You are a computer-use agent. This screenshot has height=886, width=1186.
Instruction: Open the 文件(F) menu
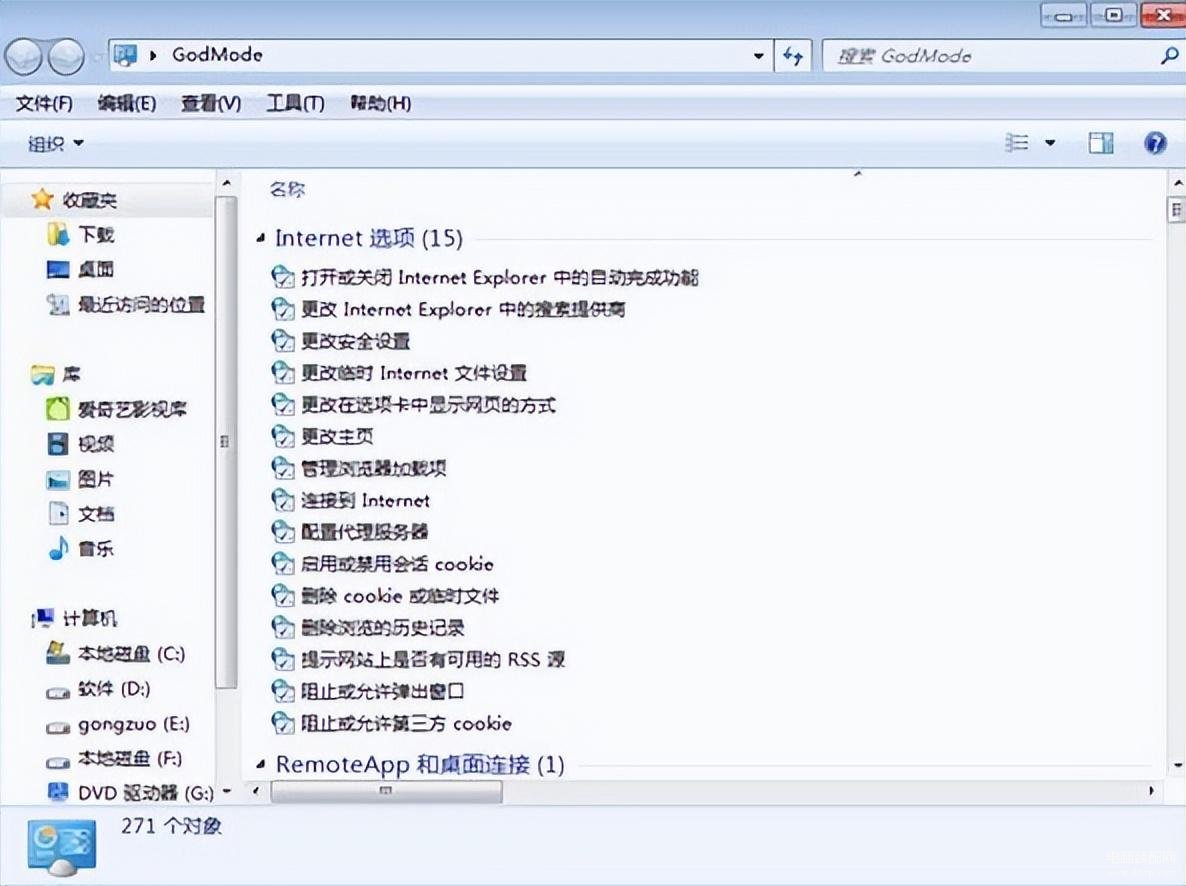pos(45,103)
